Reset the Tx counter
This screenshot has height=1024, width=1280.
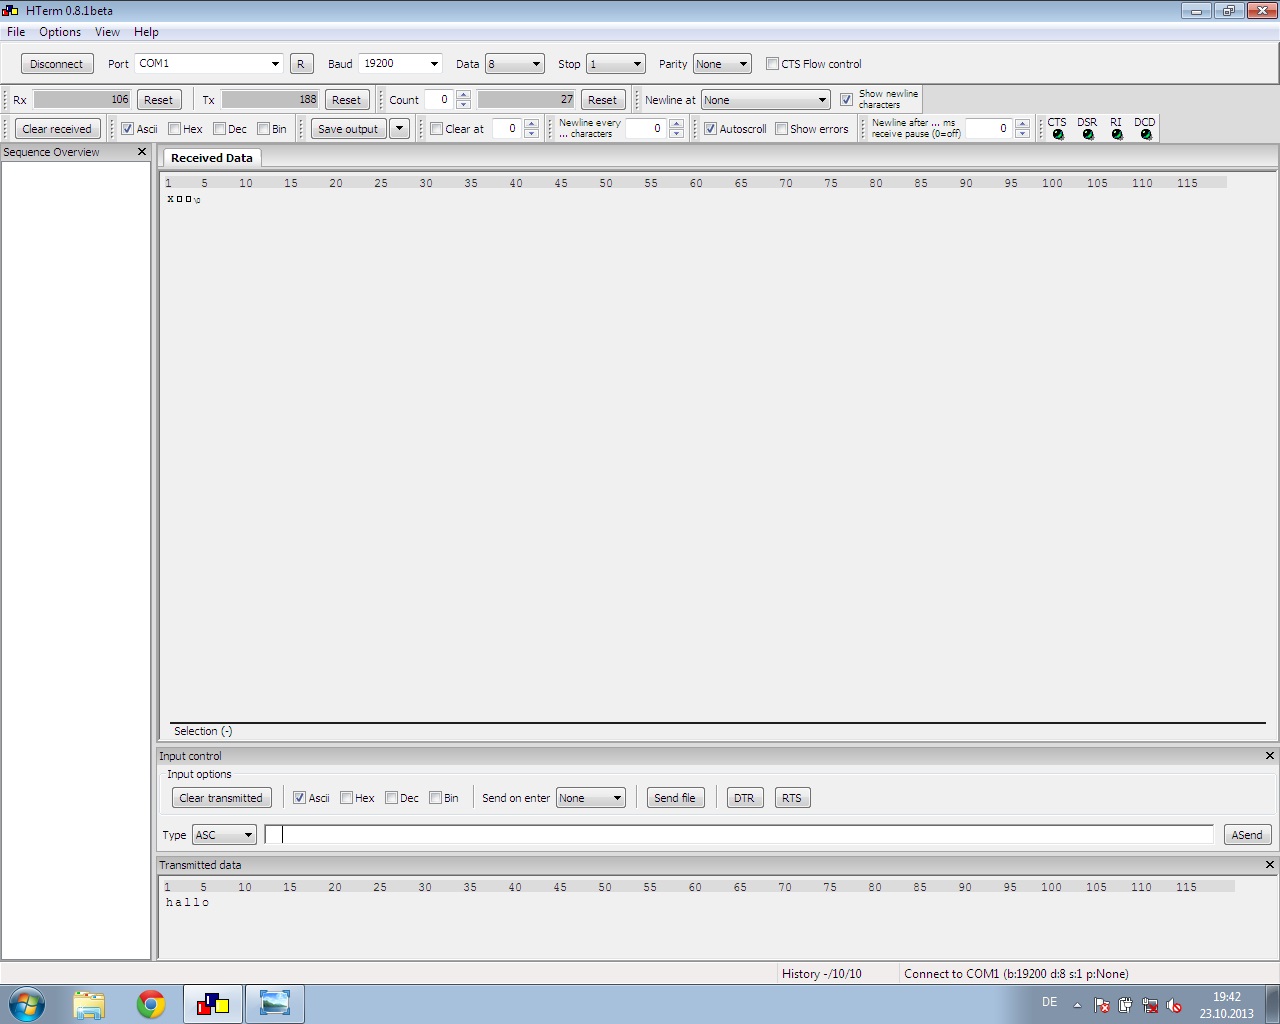346,100
